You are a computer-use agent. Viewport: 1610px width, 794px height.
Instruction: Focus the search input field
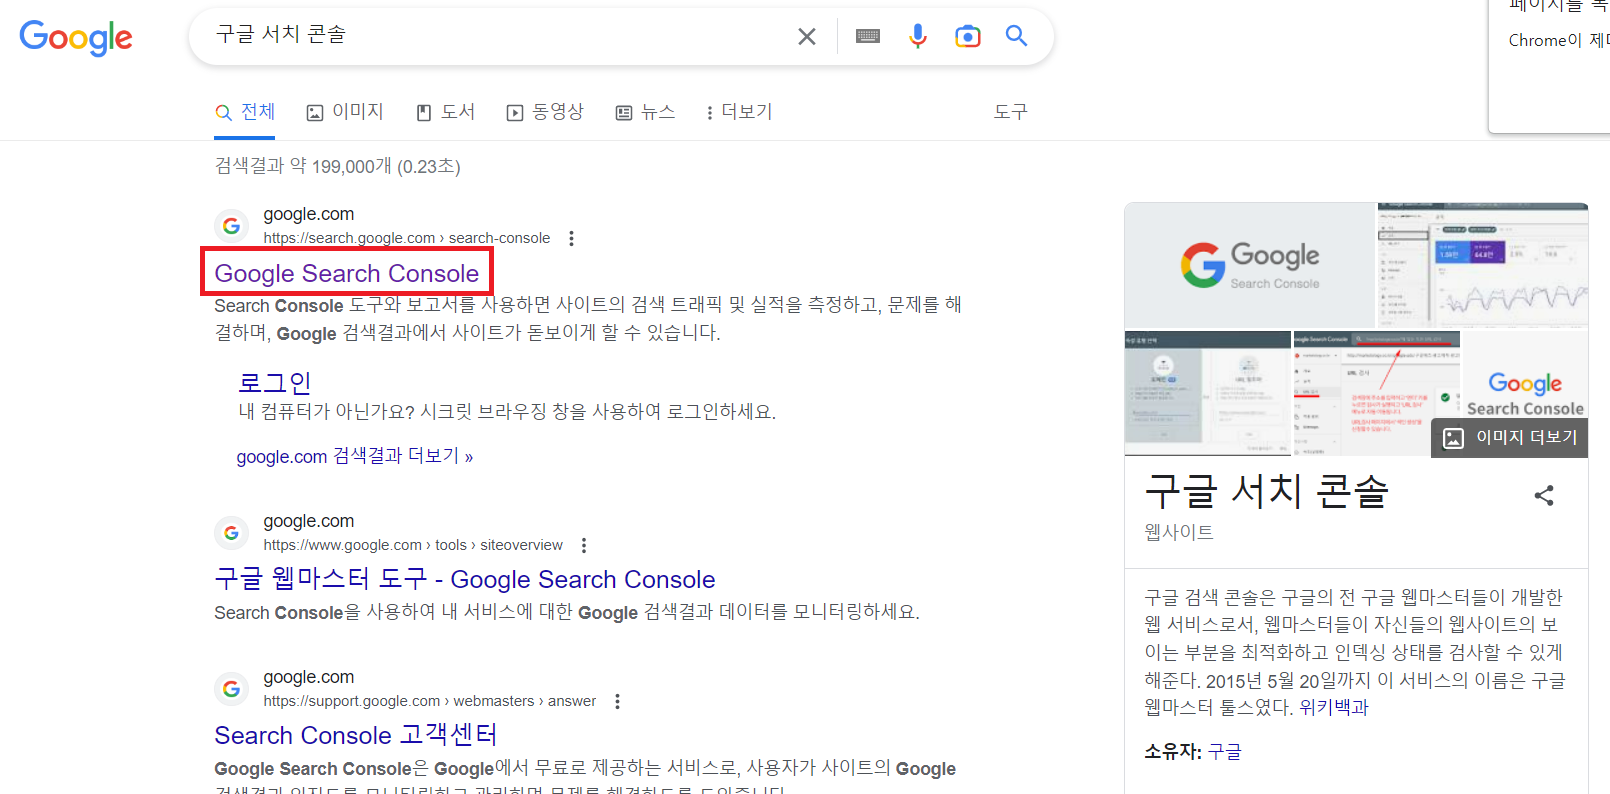pyautogui.click(x=500, y=36)
